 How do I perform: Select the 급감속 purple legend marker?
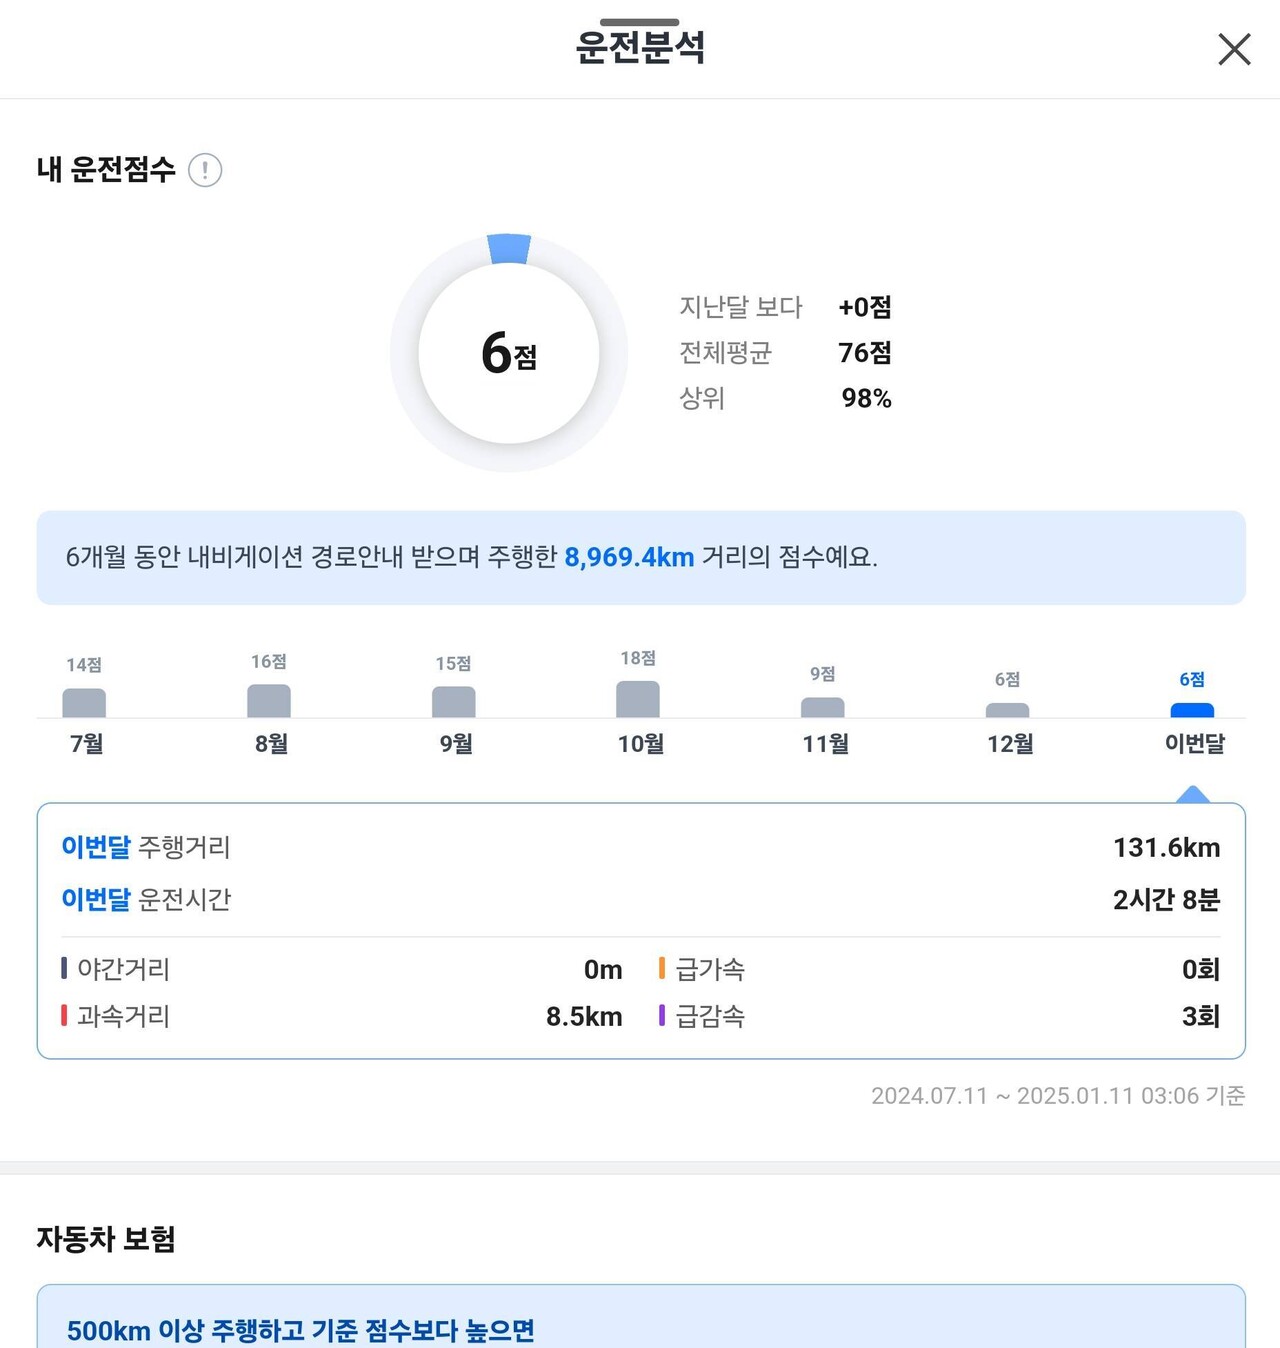660,1016
